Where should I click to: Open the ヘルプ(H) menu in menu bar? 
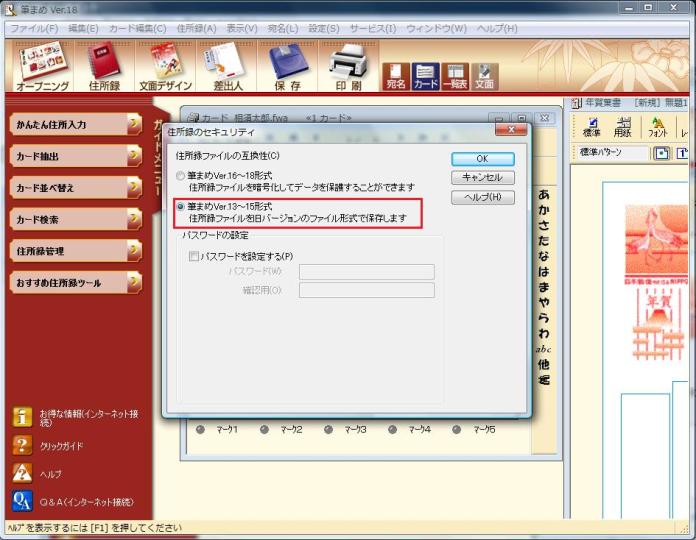point(497,28)
